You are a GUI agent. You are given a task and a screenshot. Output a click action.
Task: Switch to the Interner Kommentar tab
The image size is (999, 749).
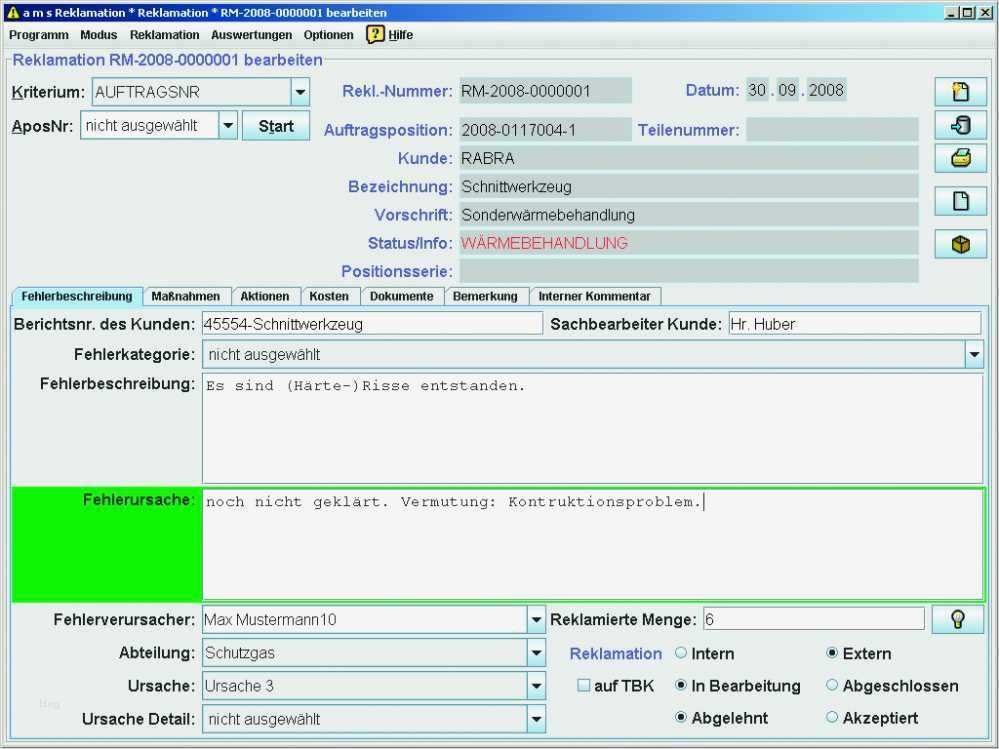594,296
